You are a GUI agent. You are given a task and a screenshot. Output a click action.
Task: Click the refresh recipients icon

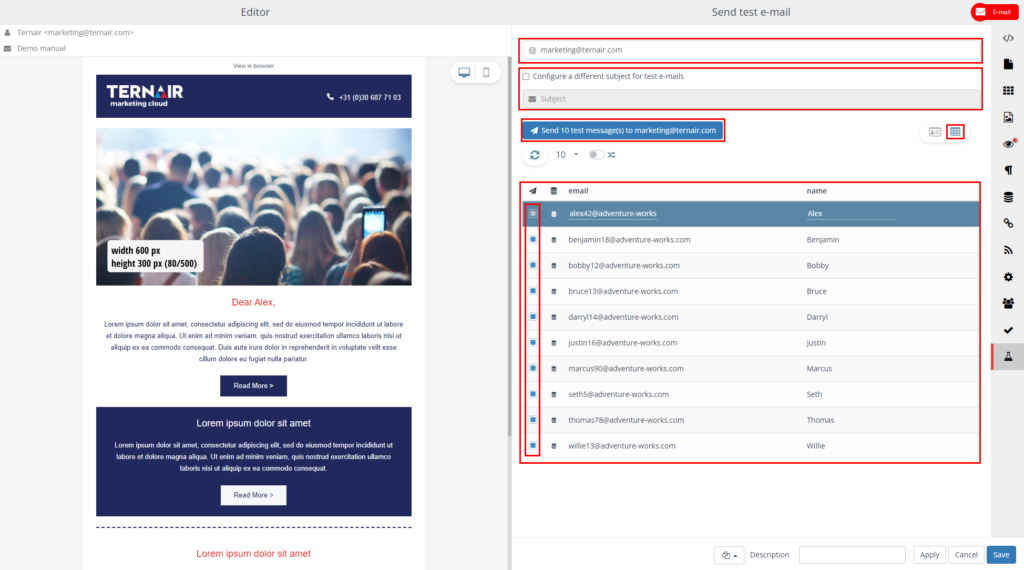pos(535,155)
